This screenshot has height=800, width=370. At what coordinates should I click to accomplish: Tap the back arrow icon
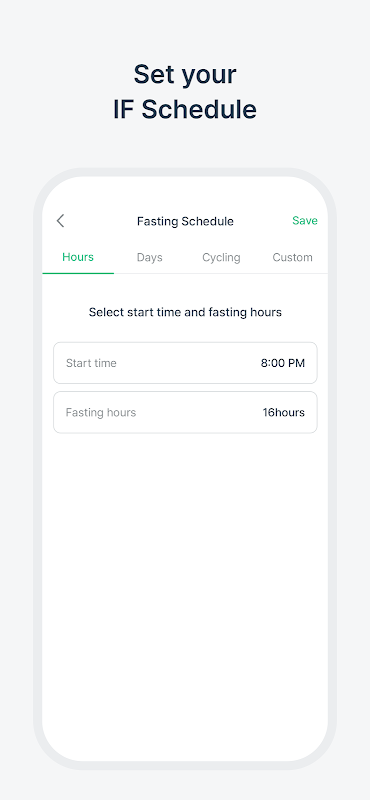click(x=60, y=221)
